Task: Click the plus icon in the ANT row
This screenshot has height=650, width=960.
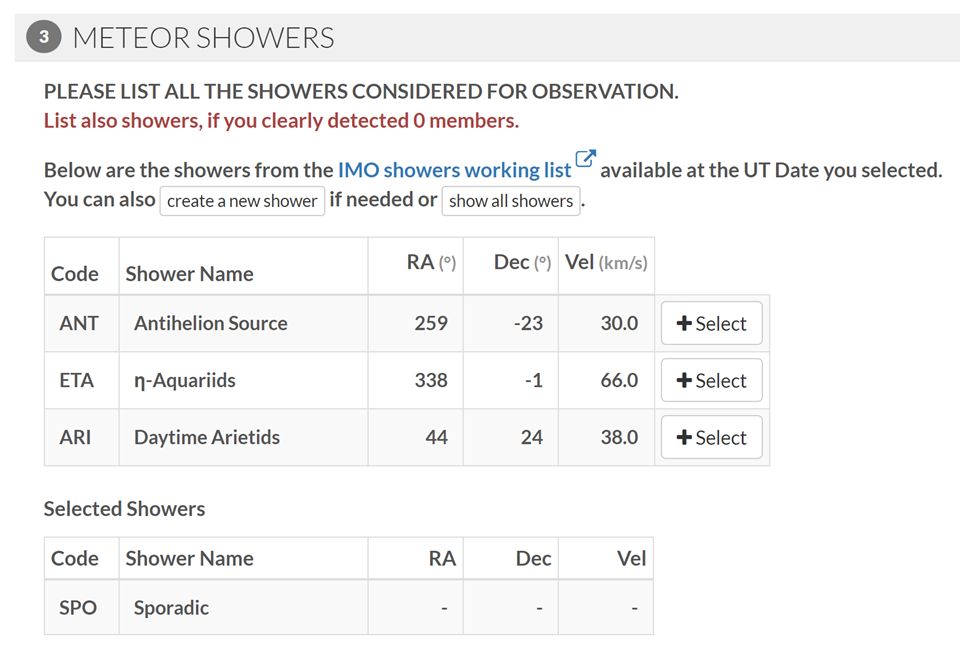Action: click(x=684, y=324)
